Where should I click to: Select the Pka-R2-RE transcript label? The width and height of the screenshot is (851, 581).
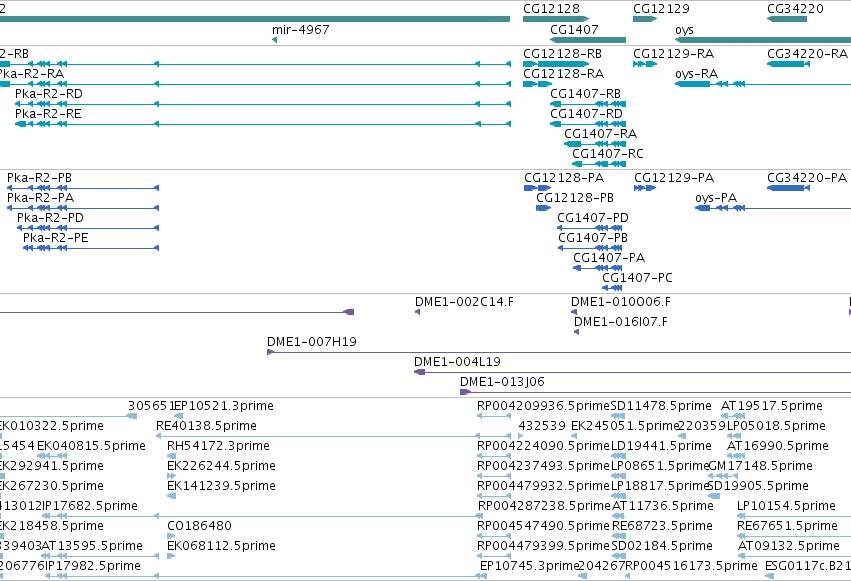tap(48, 114)
